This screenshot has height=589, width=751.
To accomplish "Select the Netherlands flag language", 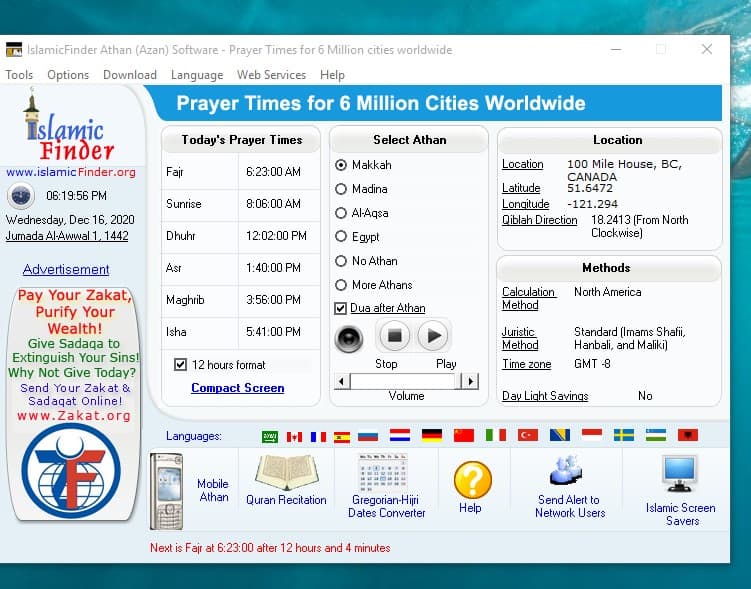I will 400,435.
